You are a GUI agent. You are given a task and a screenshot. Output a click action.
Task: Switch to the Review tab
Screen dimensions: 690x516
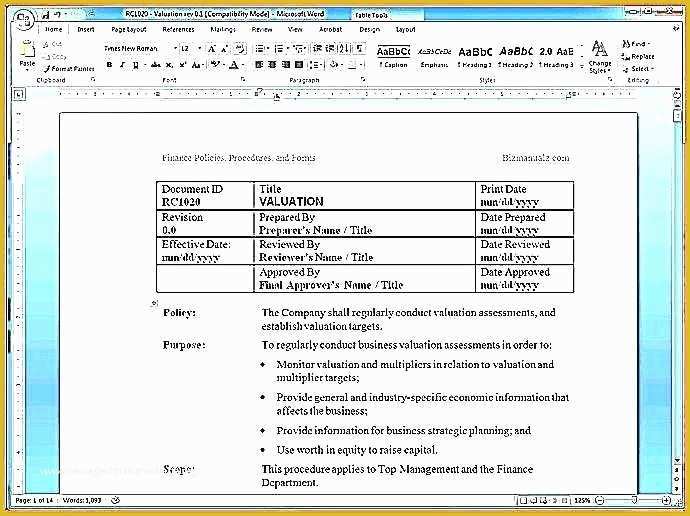[x=262, y=29]
